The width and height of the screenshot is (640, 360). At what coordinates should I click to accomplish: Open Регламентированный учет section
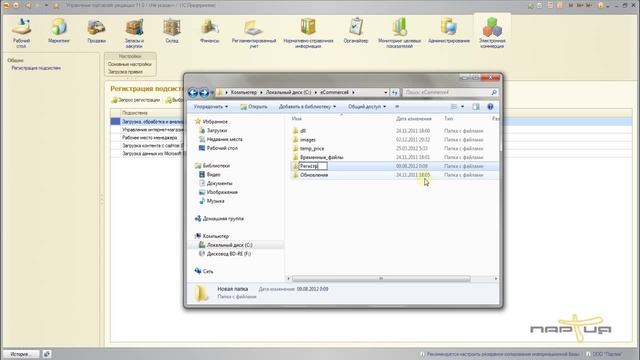[x=254, y=33]
